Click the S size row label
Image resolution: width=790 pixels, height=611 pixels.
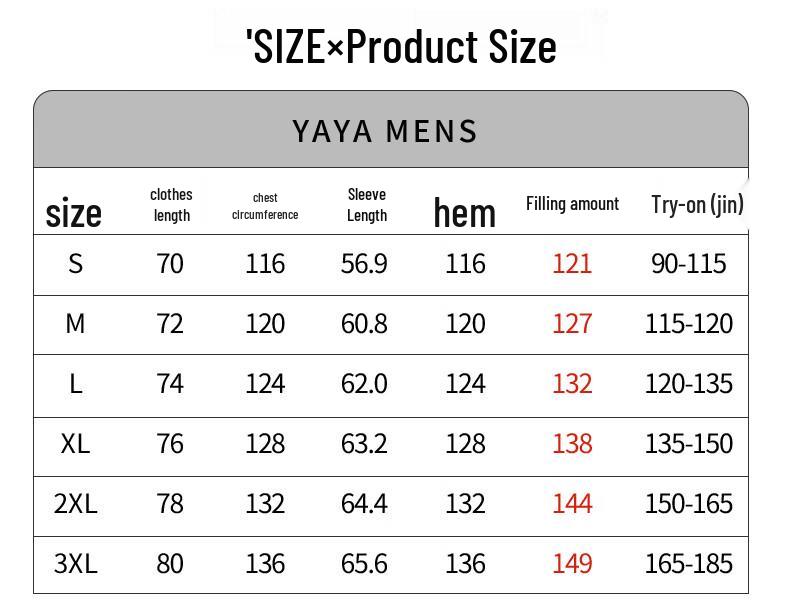click(x=75, y=264)
